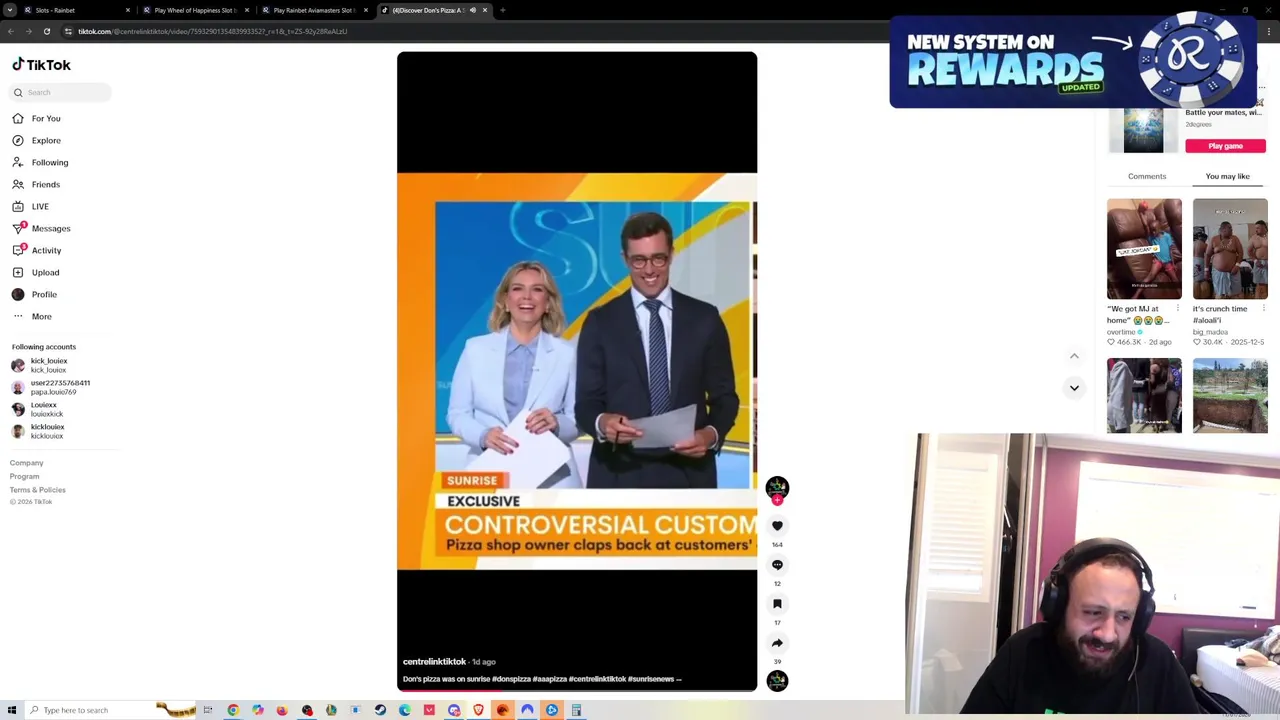The width and height of the screenshot is (1280, 720).
Task: Expand the Company footer section
Action: (x=27, y=463)
